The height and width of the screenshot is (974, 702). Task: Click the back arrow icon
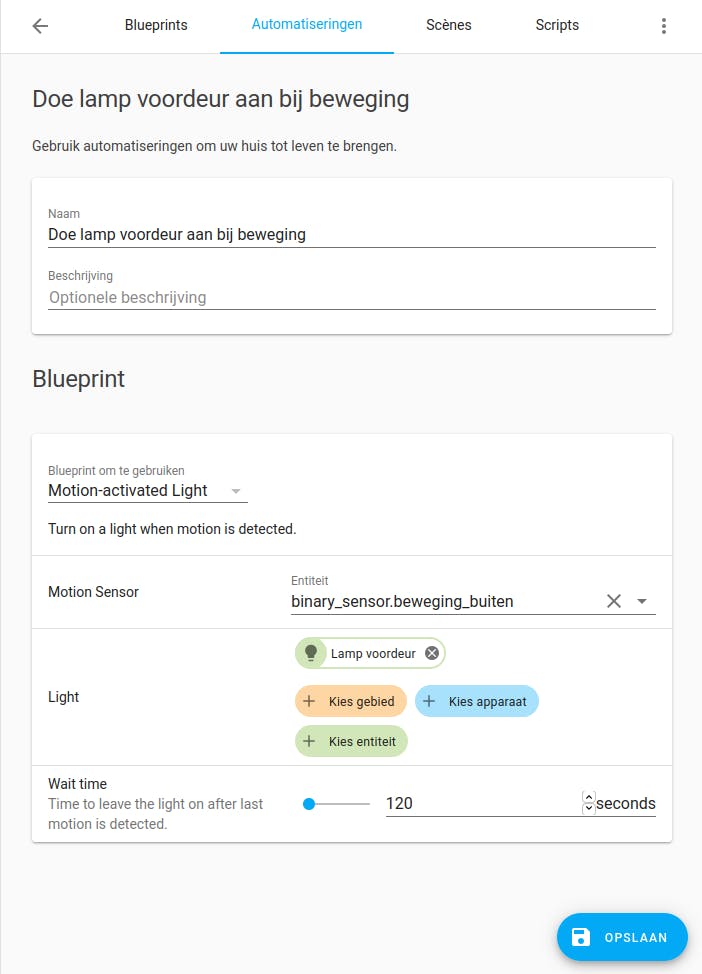[40, 26]
